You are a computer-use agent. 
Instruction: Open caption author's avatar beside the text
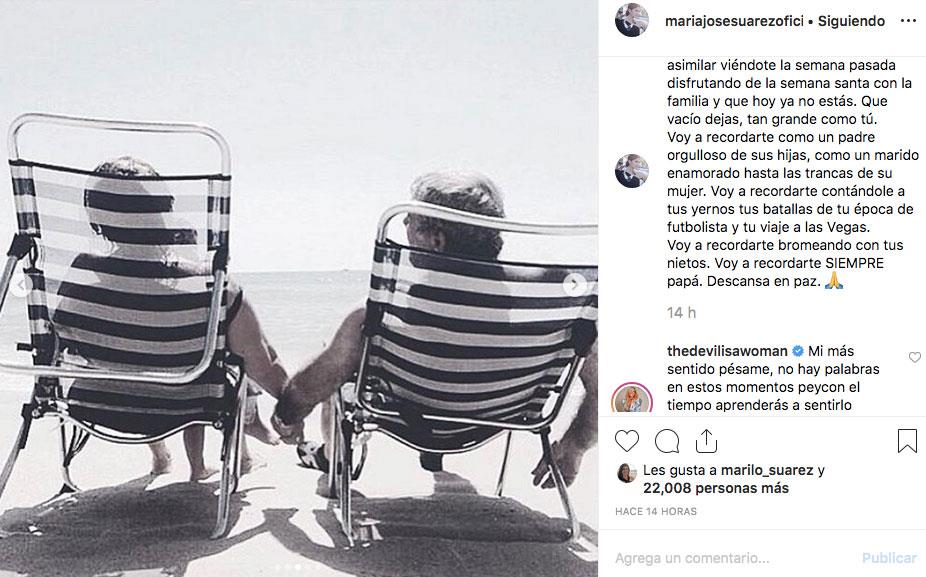tap(632, 171)
